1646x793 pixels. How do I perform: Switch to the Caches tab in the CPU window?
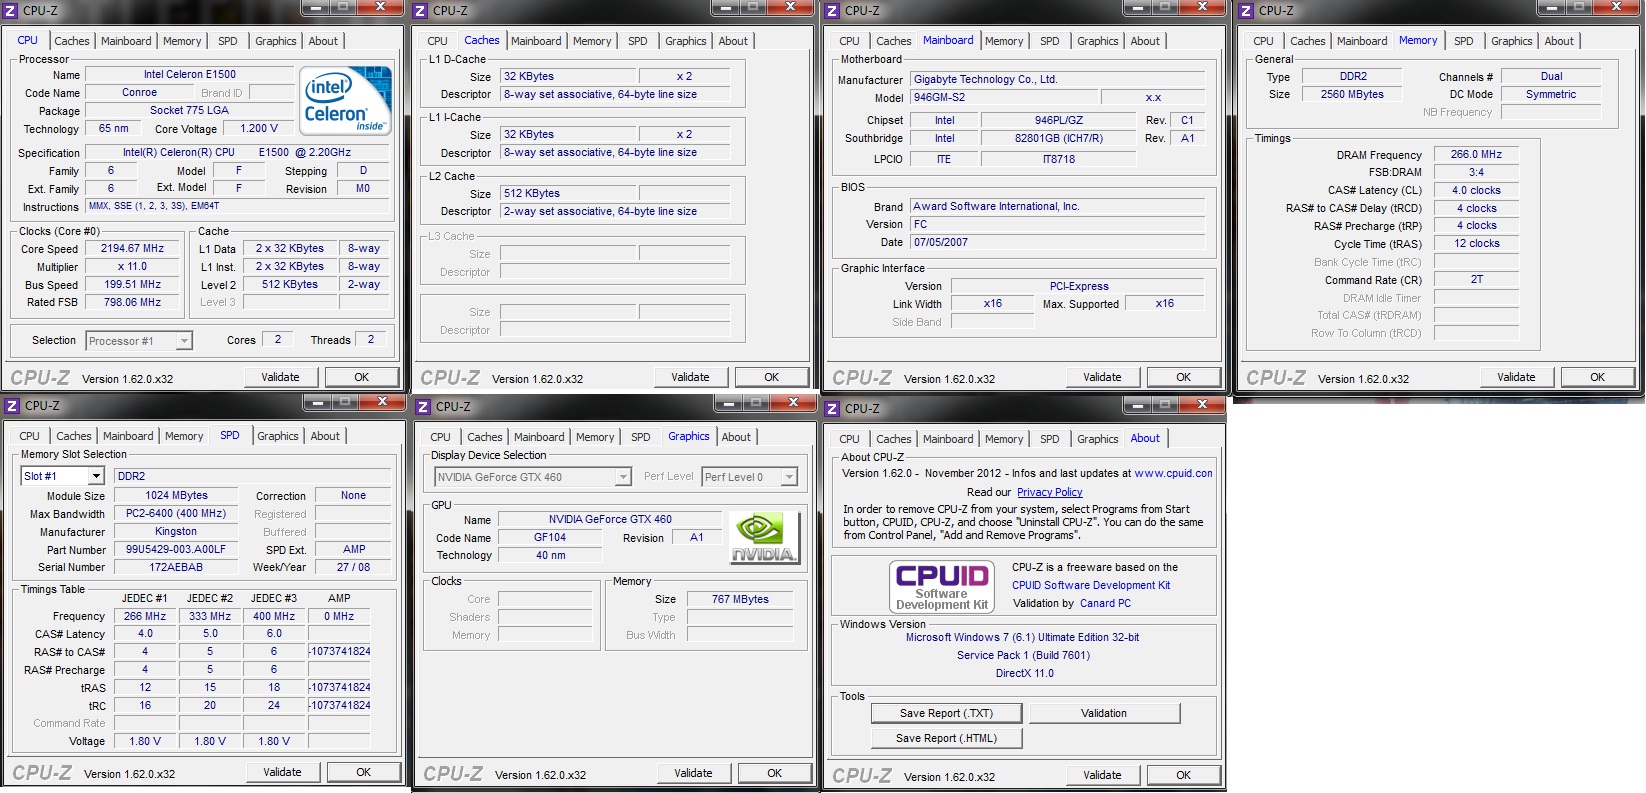[x=72, y=41]
